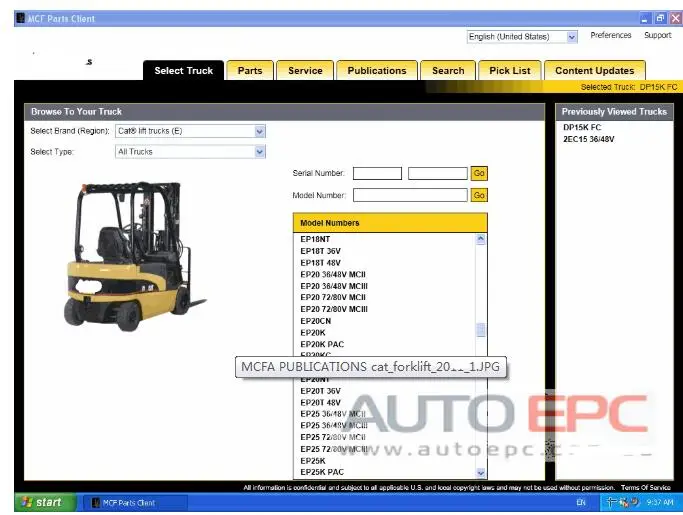Click the model list scroll up arrow
Image resolution: width=683 pixels, height=515 pixels.
tap(480, 239)
